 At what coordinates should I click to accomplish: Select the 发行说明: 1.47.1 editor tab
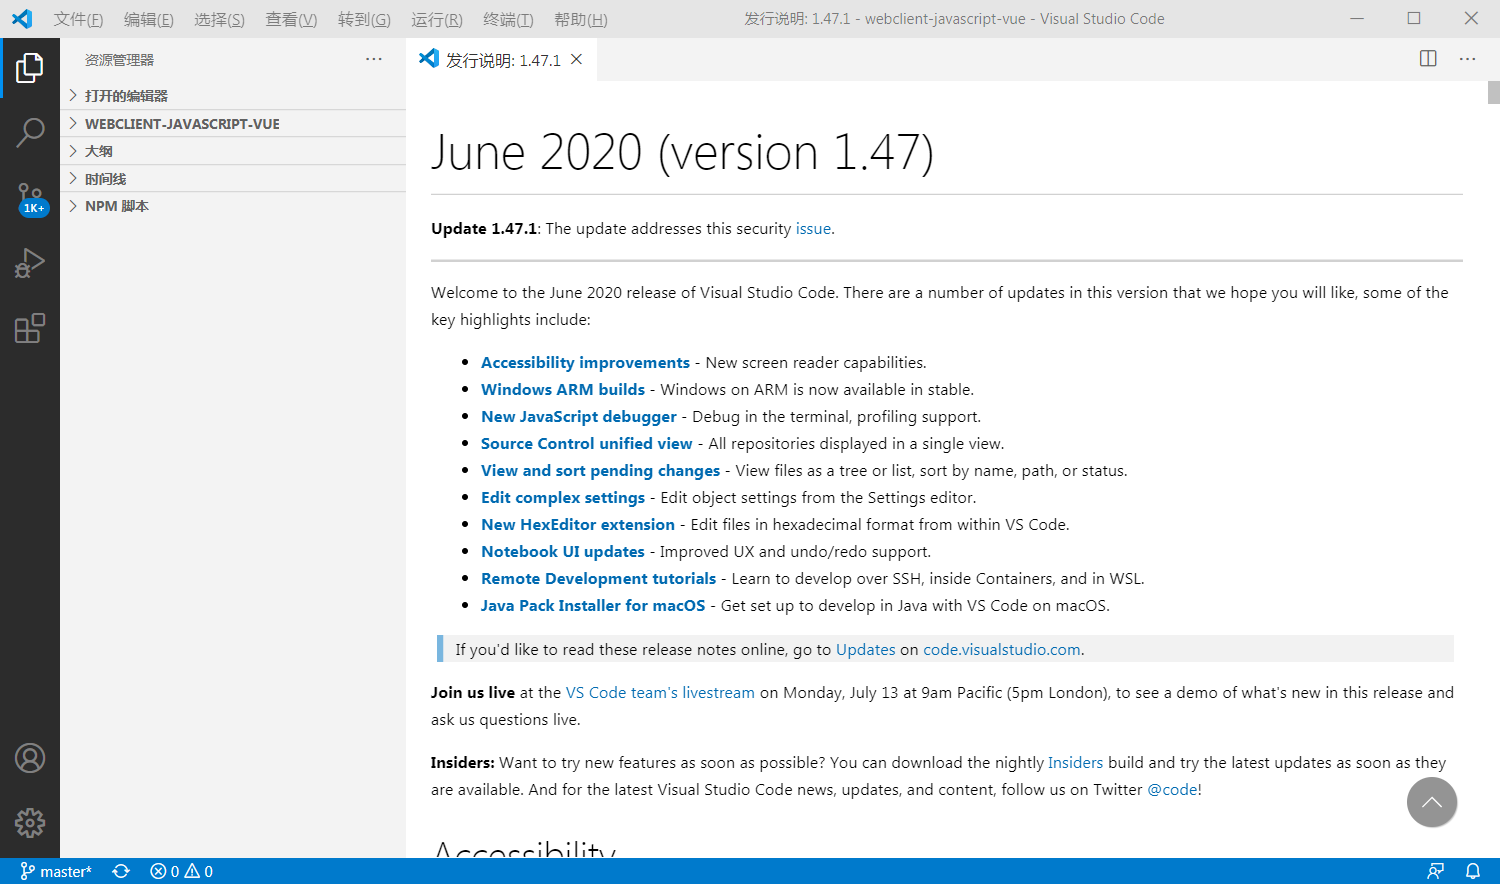(502, 60)
